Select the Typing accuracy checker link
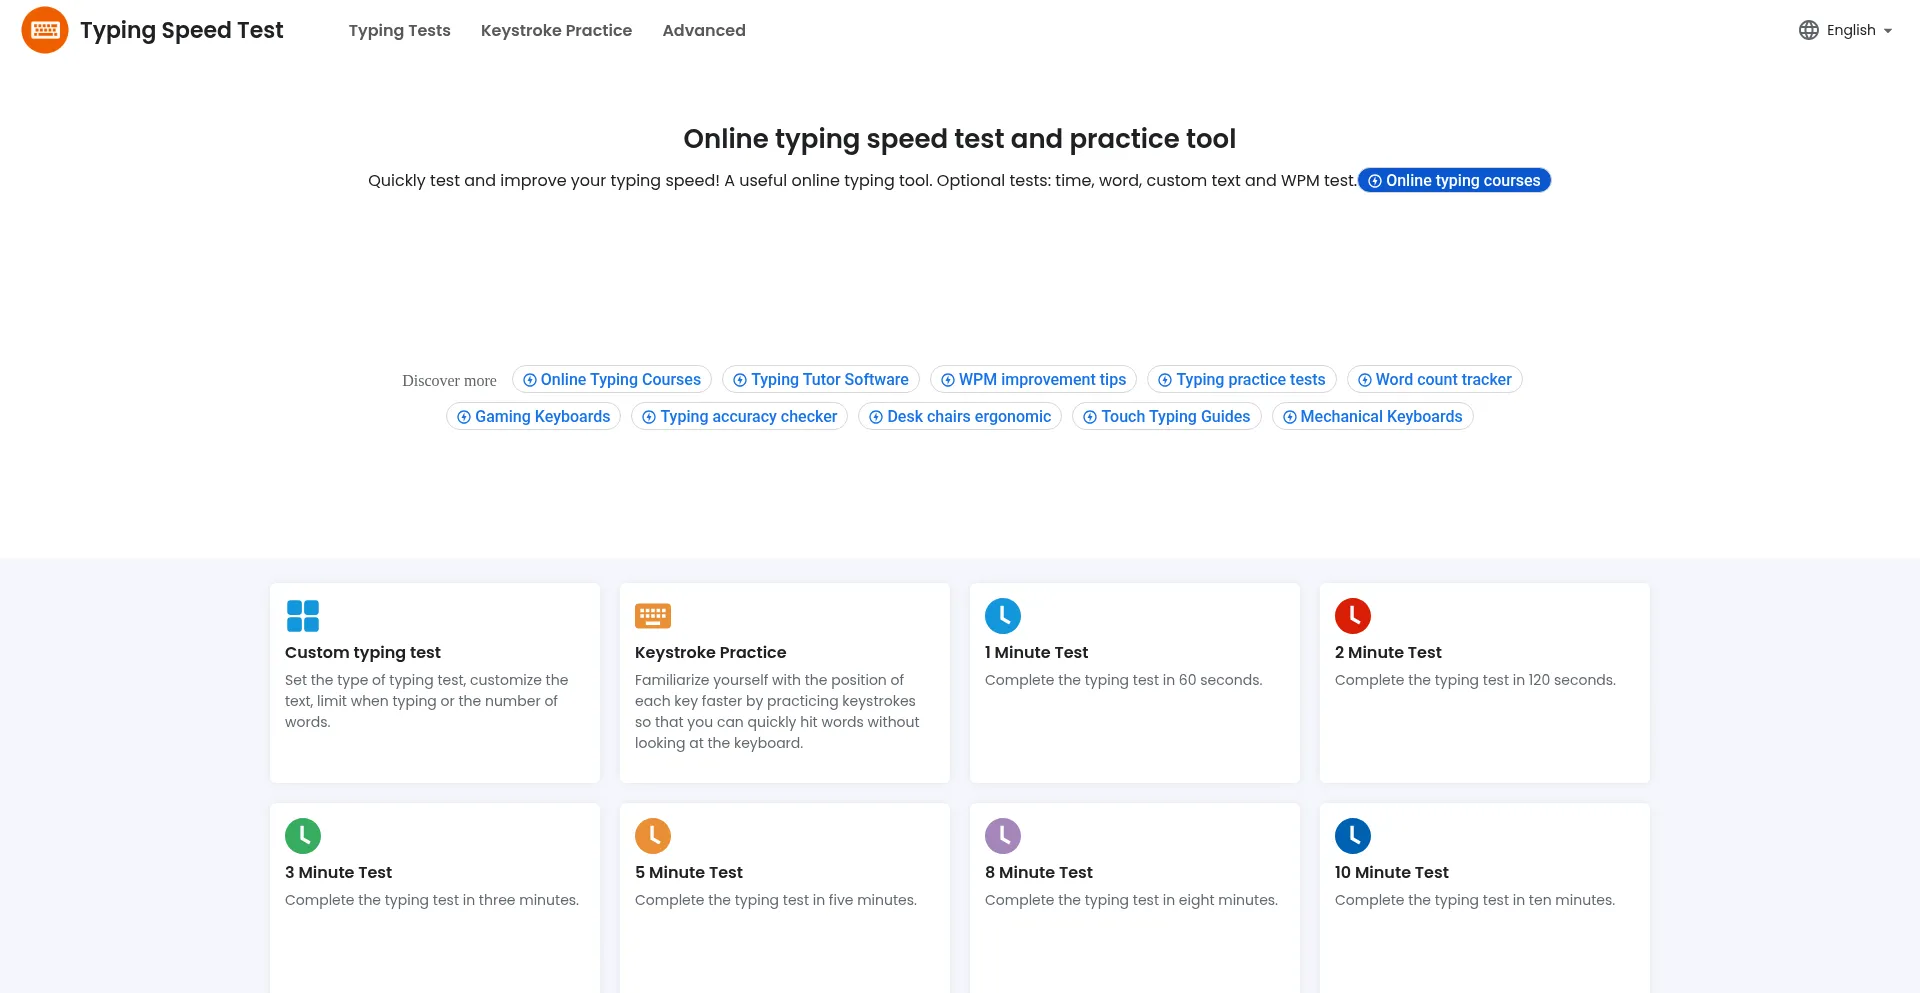 [739, 417]
